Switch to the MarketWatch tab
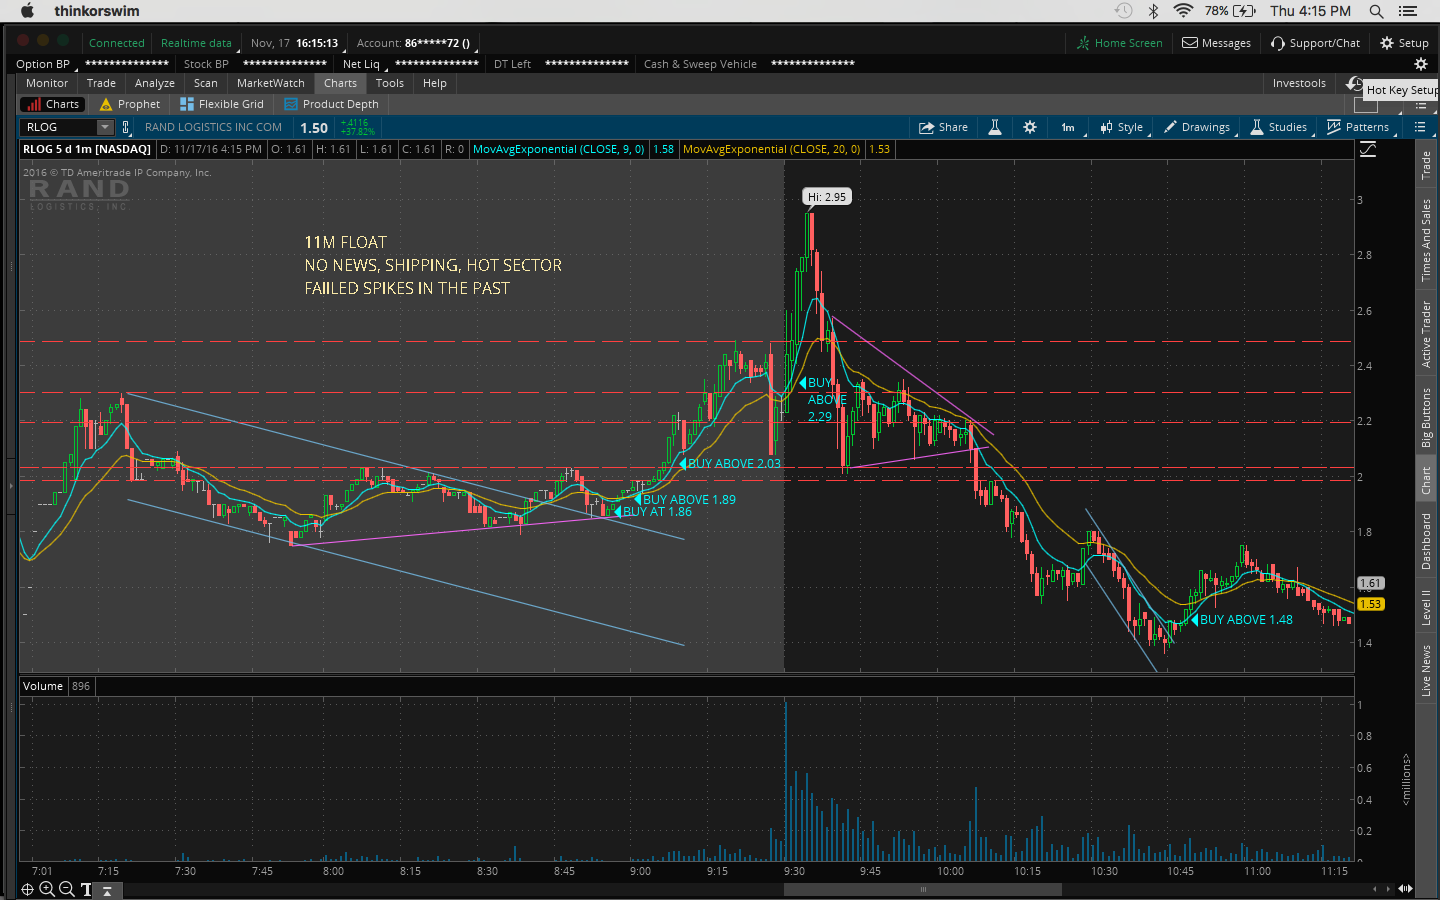The height and width of the screenshot is (900, 1440). click(271, 83)
